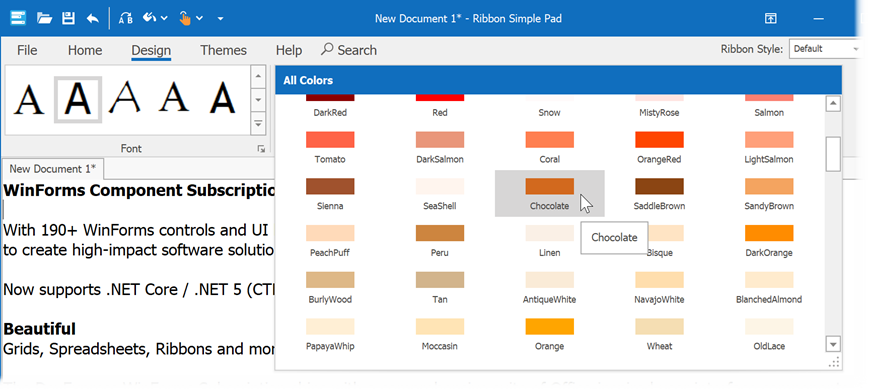Select the Design ribbon tab
The width and height of the screenshot is (869, 390).
(x=151, y=50)
